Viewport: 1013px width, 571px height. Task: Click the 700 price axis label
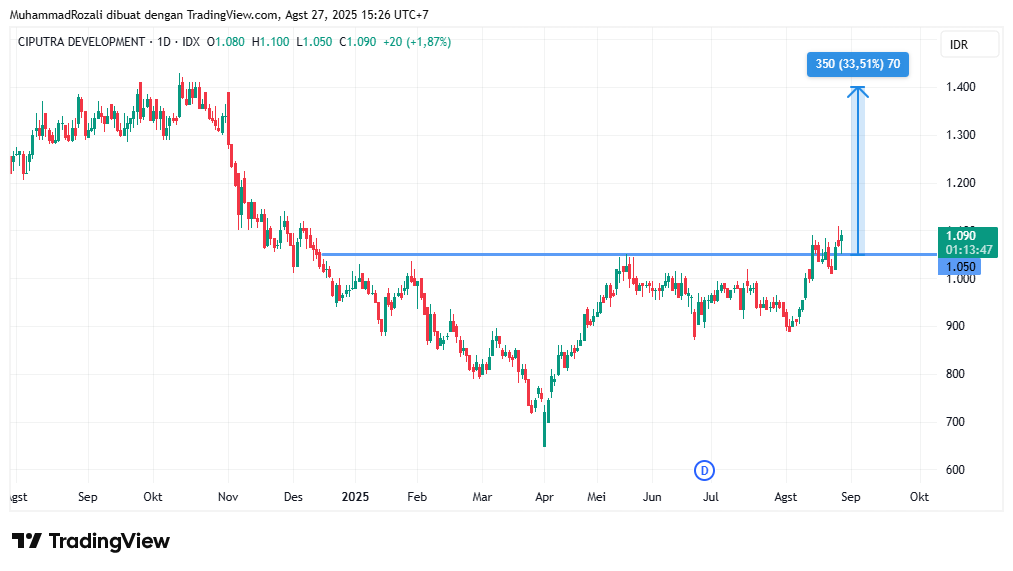(955, 422)
